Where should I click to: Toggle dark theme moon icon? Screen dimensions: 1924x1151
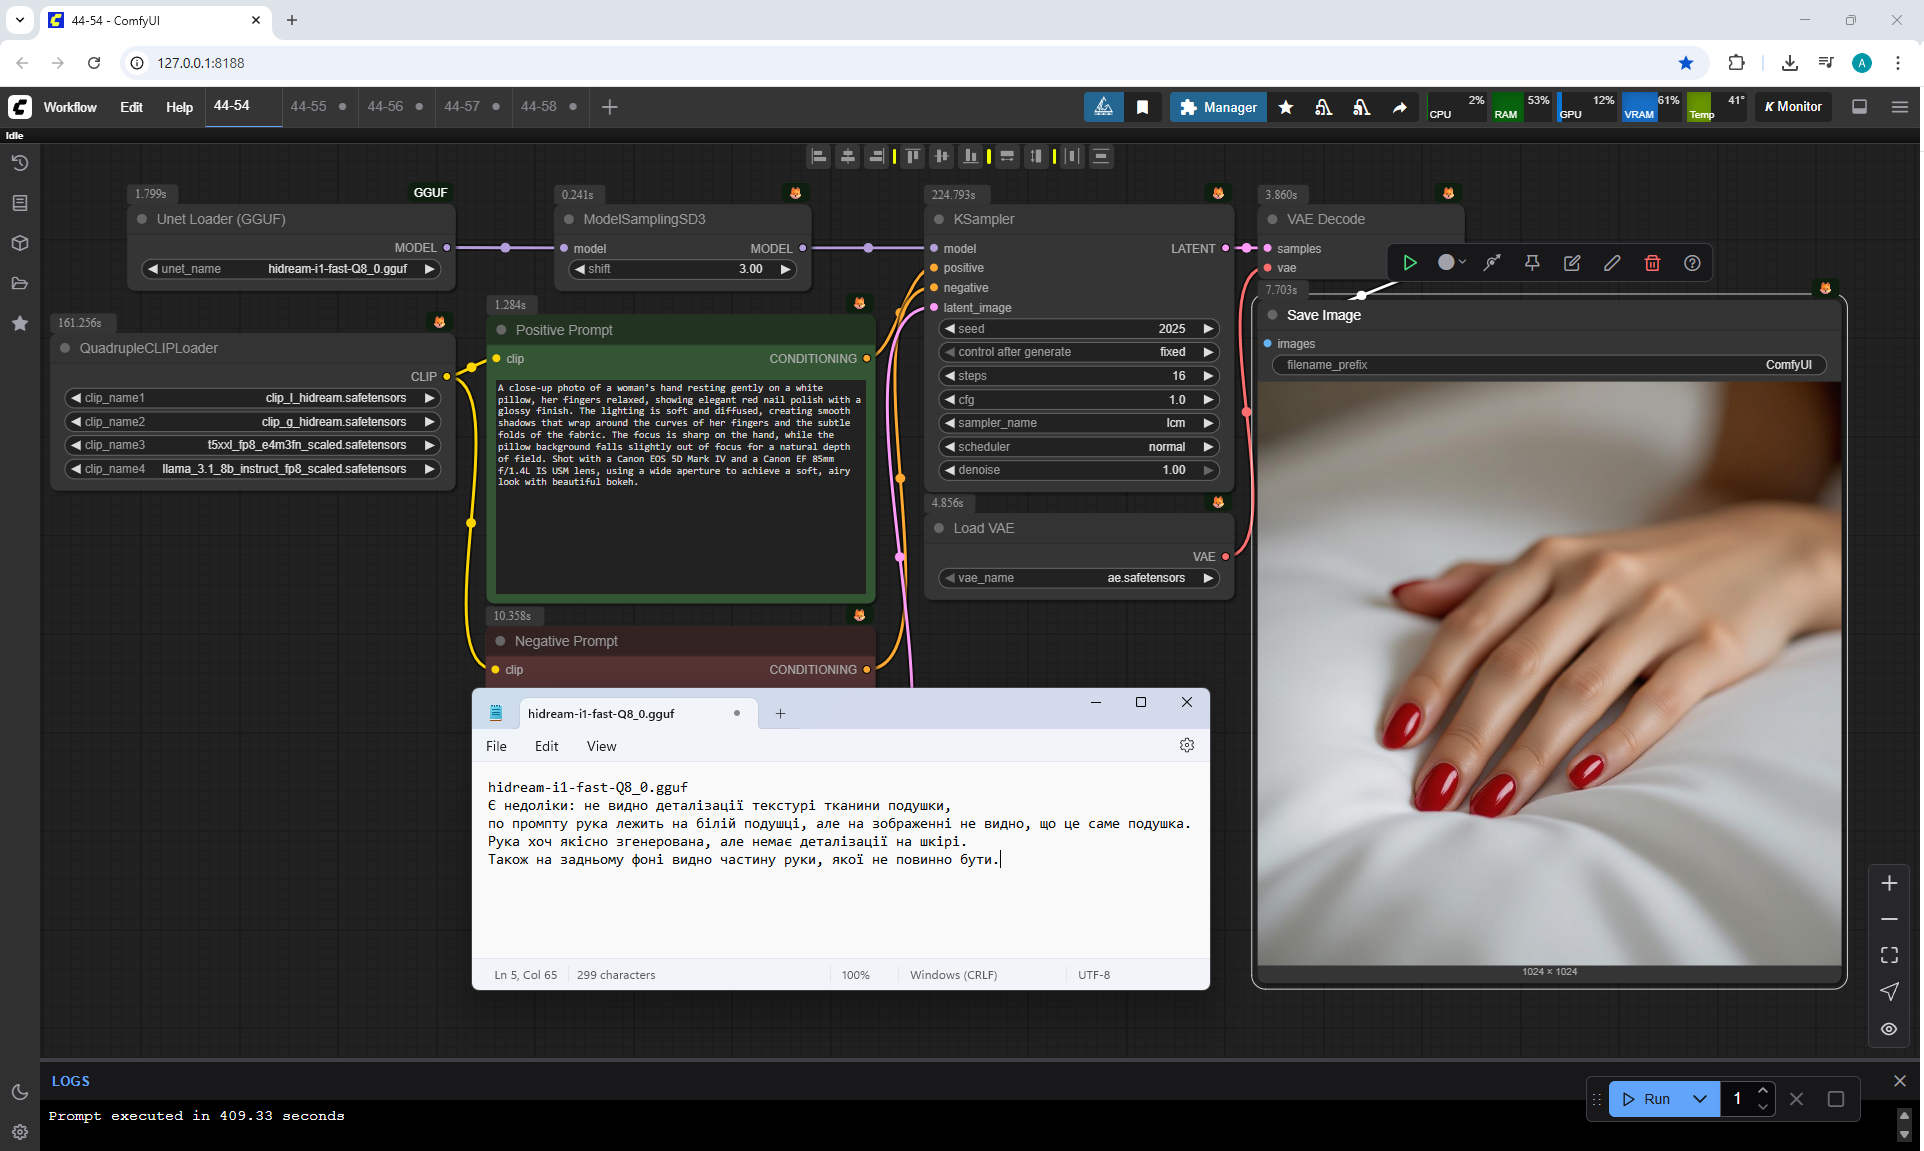pyautogui.click(x=19, y=1092)
